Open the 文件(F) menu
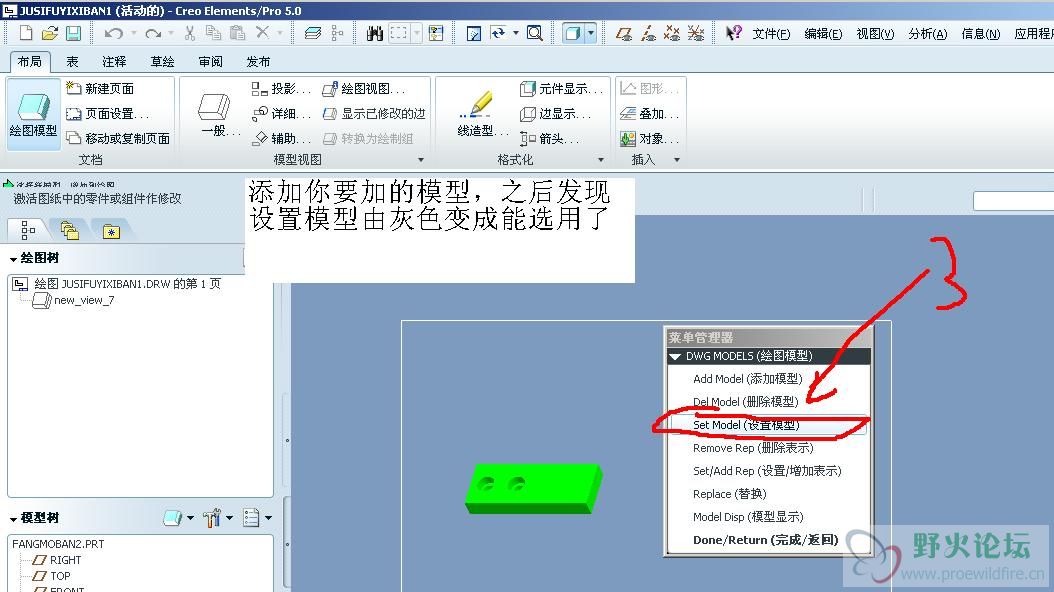Image resolution: width=1054 pixels, height=592 pixels. coord(771,34)
